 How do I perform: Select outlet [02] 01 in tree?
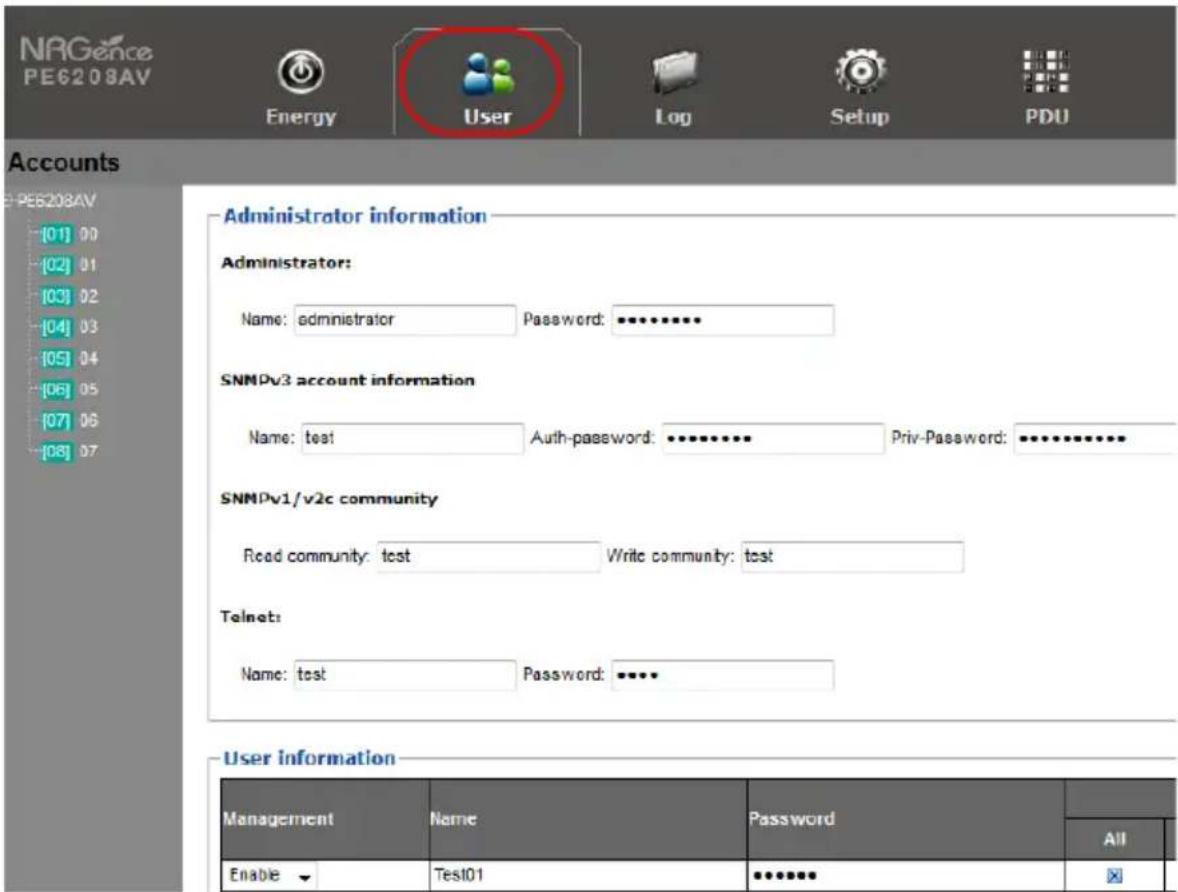coord(69,265)
